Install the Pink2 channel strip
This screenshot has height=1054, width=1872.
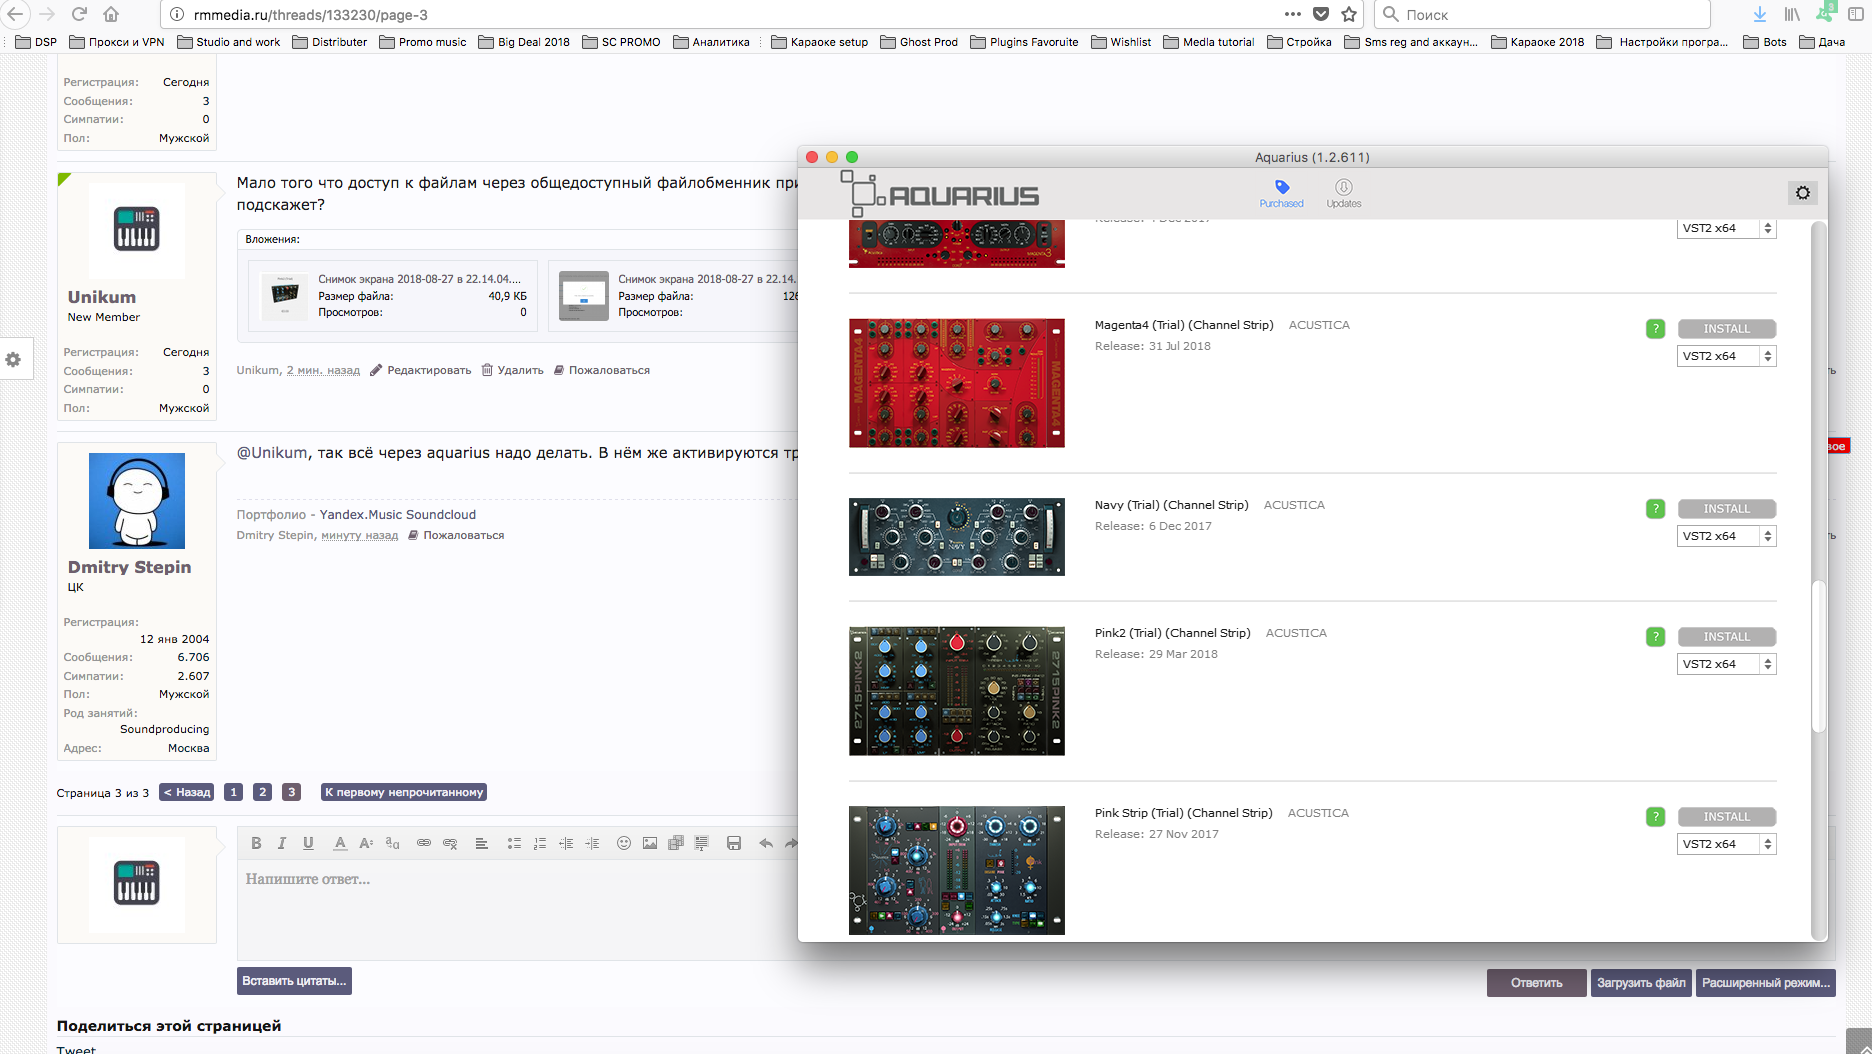[x=1727, y=637]
